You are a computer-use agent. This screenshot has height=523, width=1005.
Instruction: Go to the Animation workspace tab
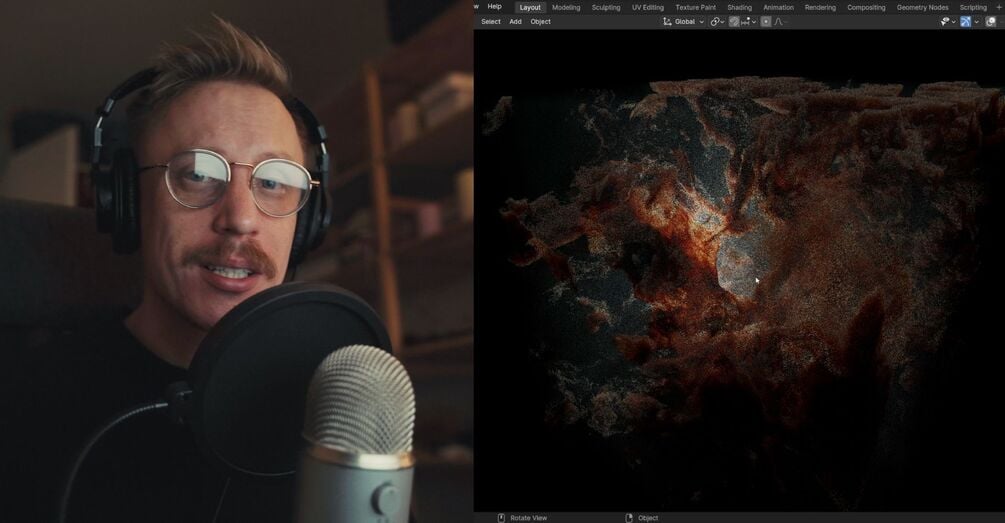coord(778,8)
